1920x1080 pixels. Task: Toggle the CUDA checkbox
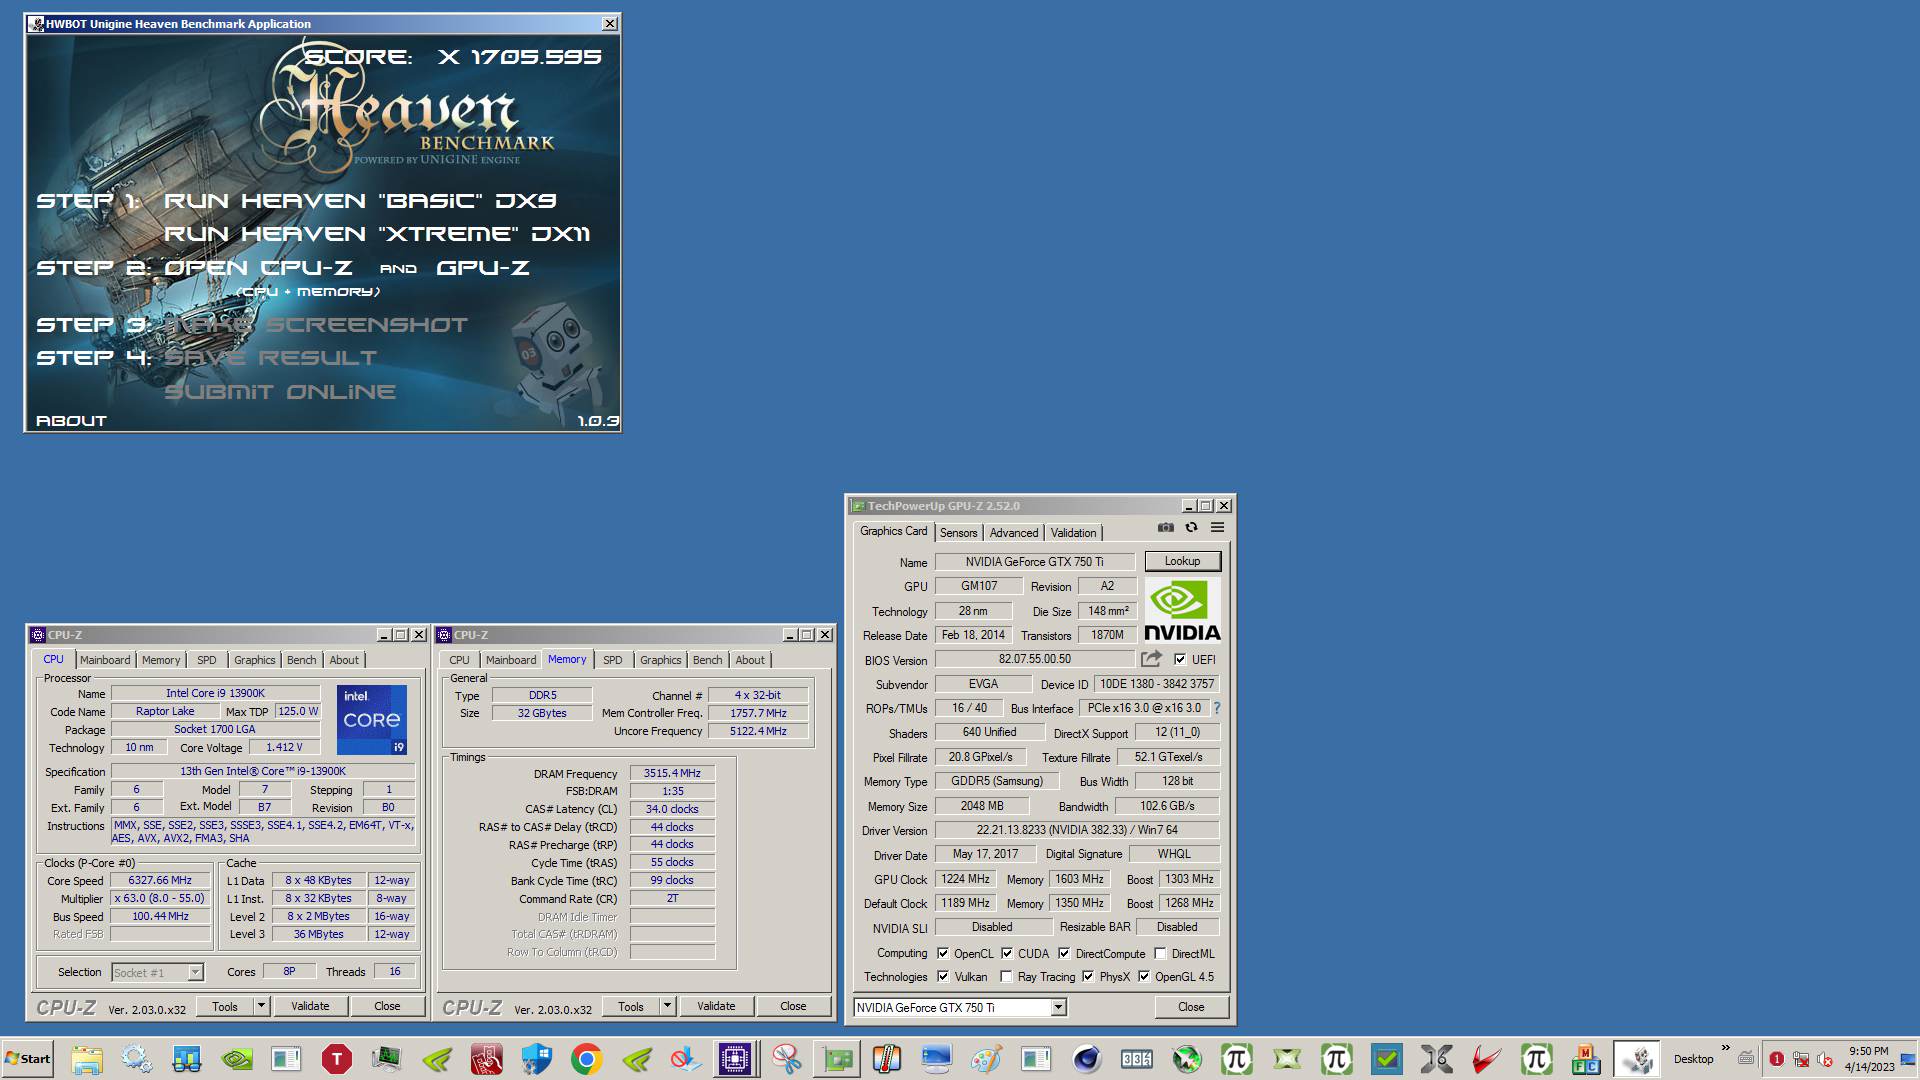coord(1007,953)
